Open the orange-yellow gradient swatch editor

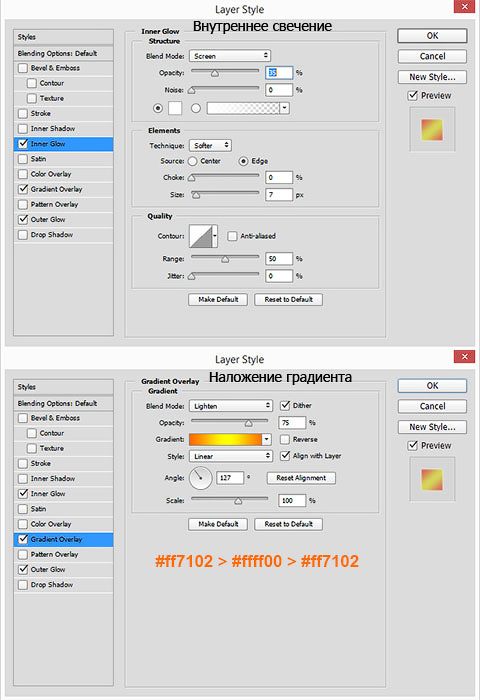[225, 439]
